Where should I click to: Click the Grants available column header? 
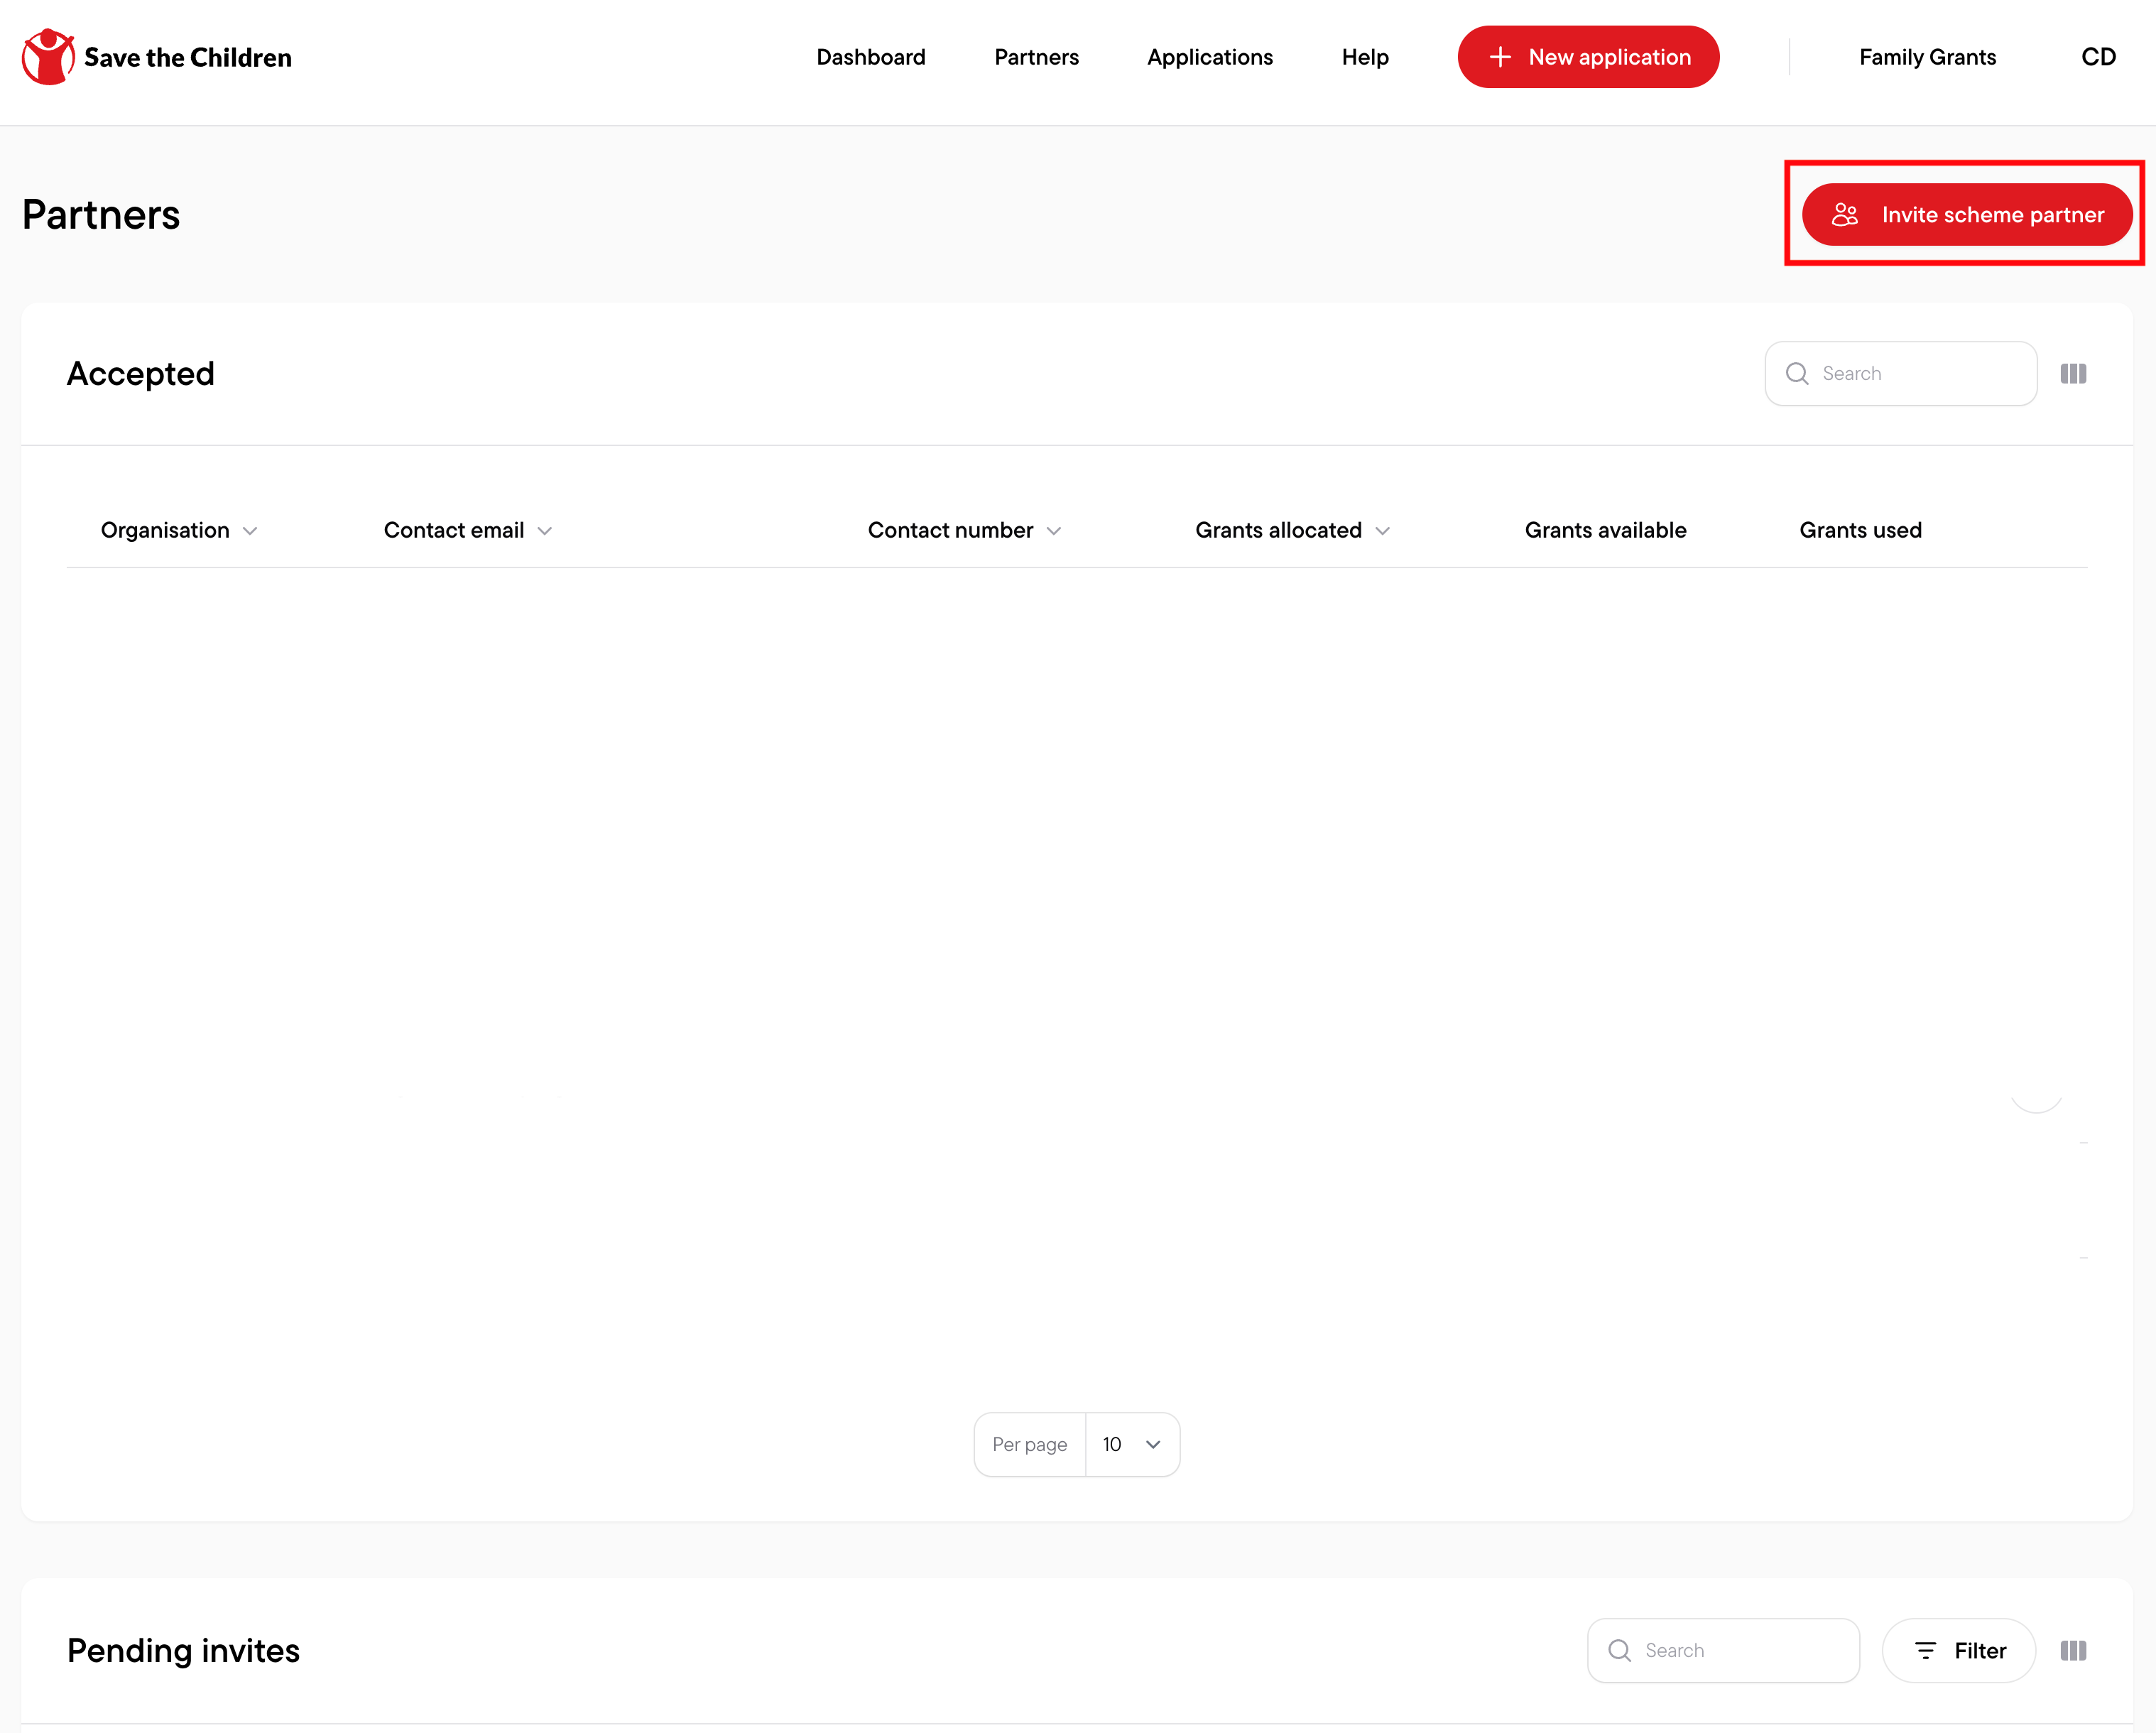click(1605, 530)
